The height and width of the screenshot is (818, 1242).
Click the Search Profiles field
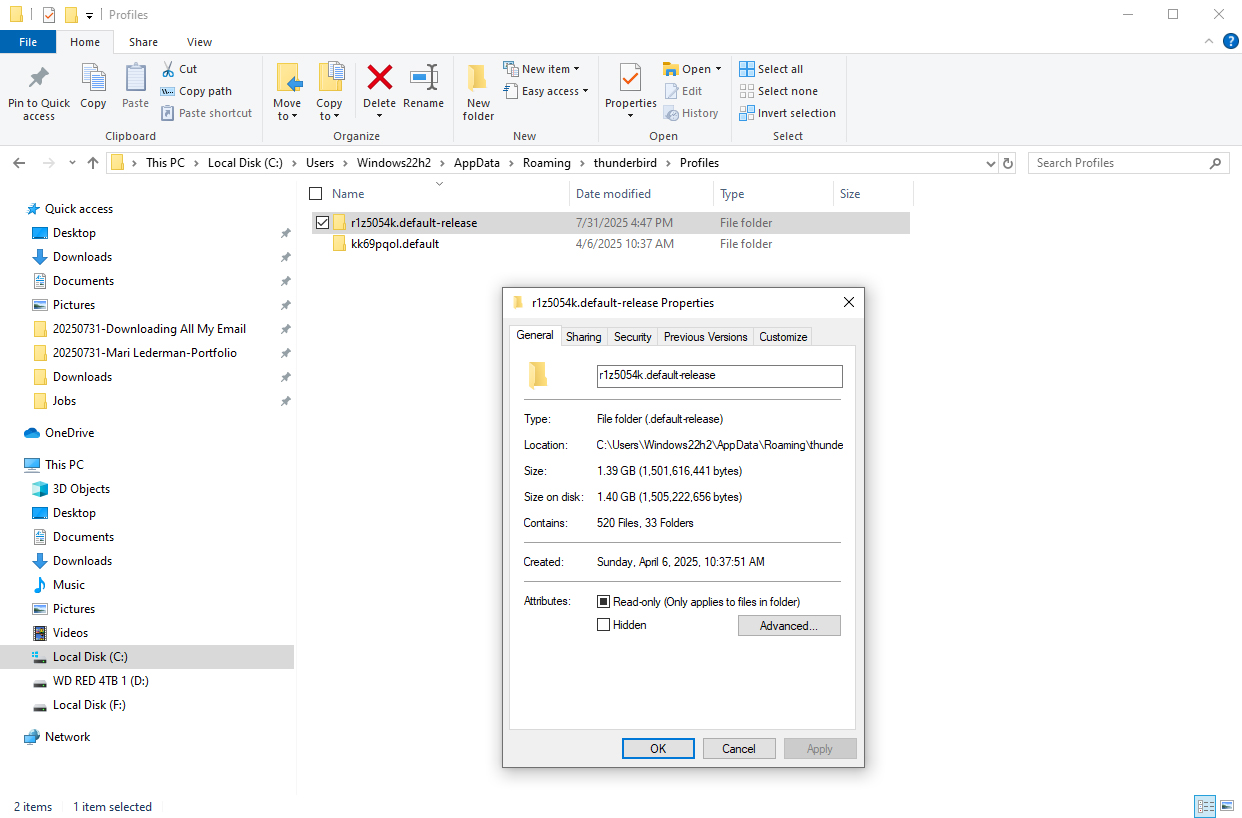tap(1129, 163)
